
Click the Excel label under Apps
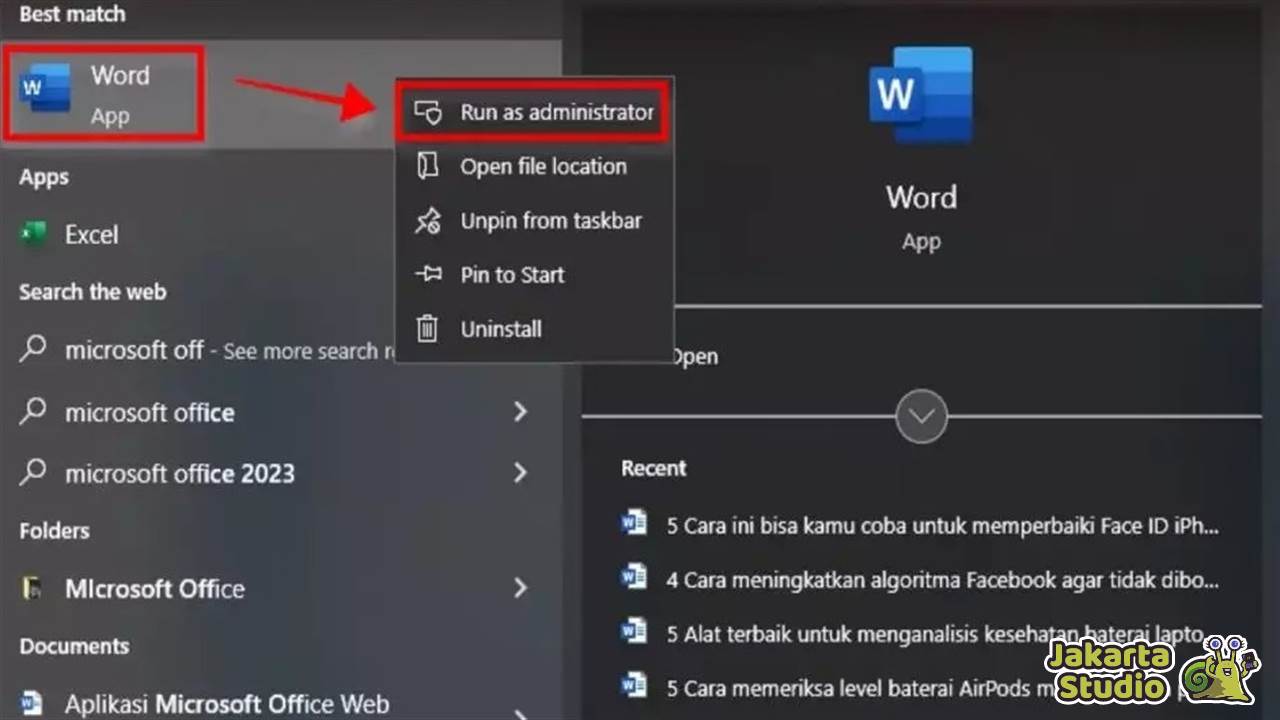pyautogui.click(x=92, y=235)
